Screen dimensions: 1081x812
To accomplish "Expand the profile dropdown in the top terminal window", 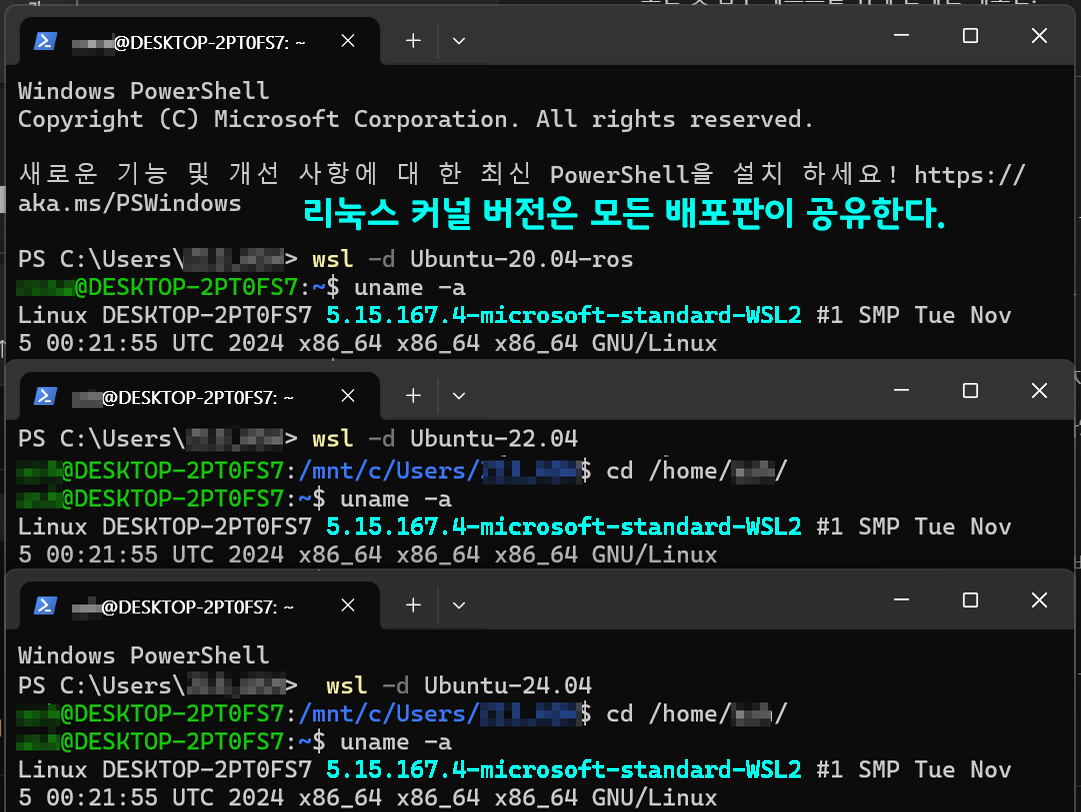I will (x=458, y=41).
